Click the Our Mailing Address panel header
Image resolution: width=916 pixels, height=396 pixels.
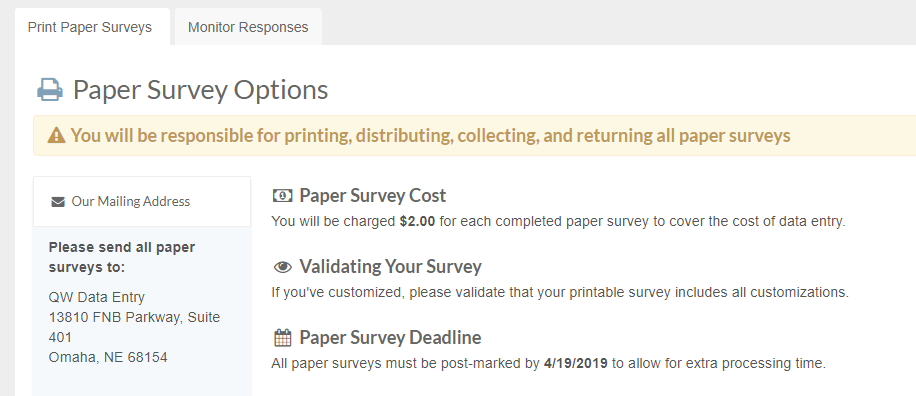[x=142, y=202]
